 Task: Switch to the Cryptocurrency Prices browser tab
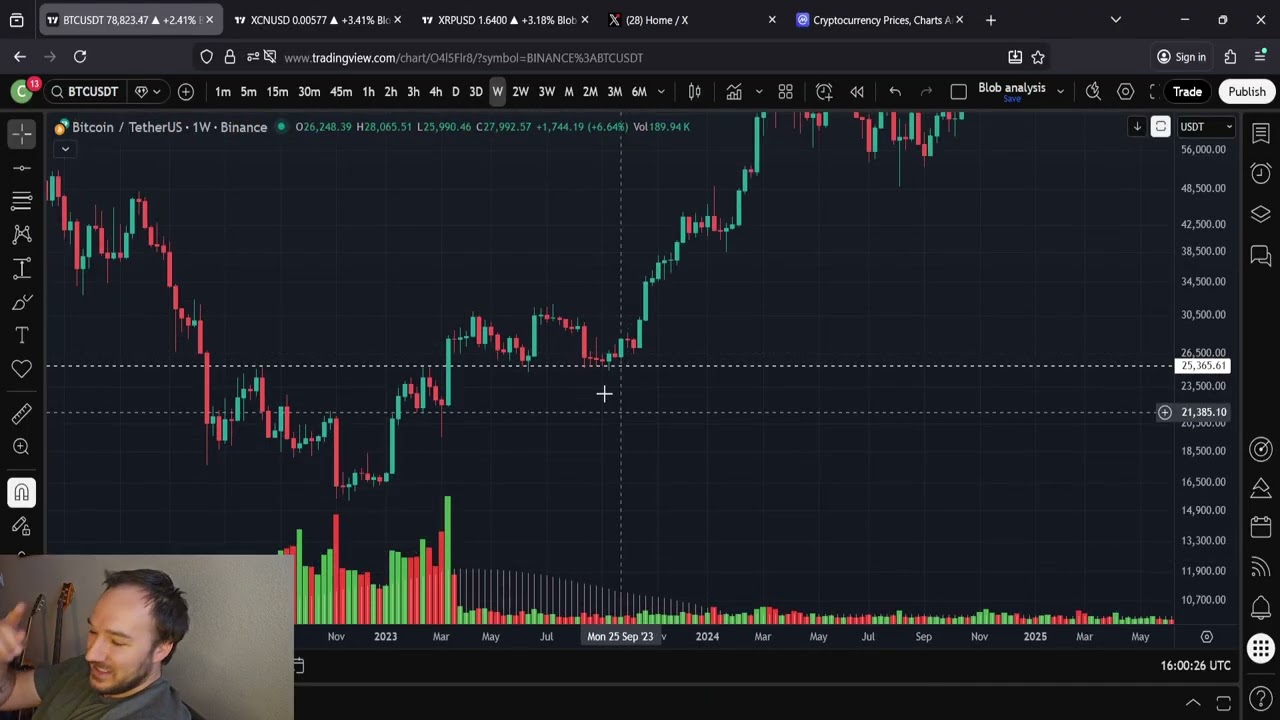click(881, 20)
